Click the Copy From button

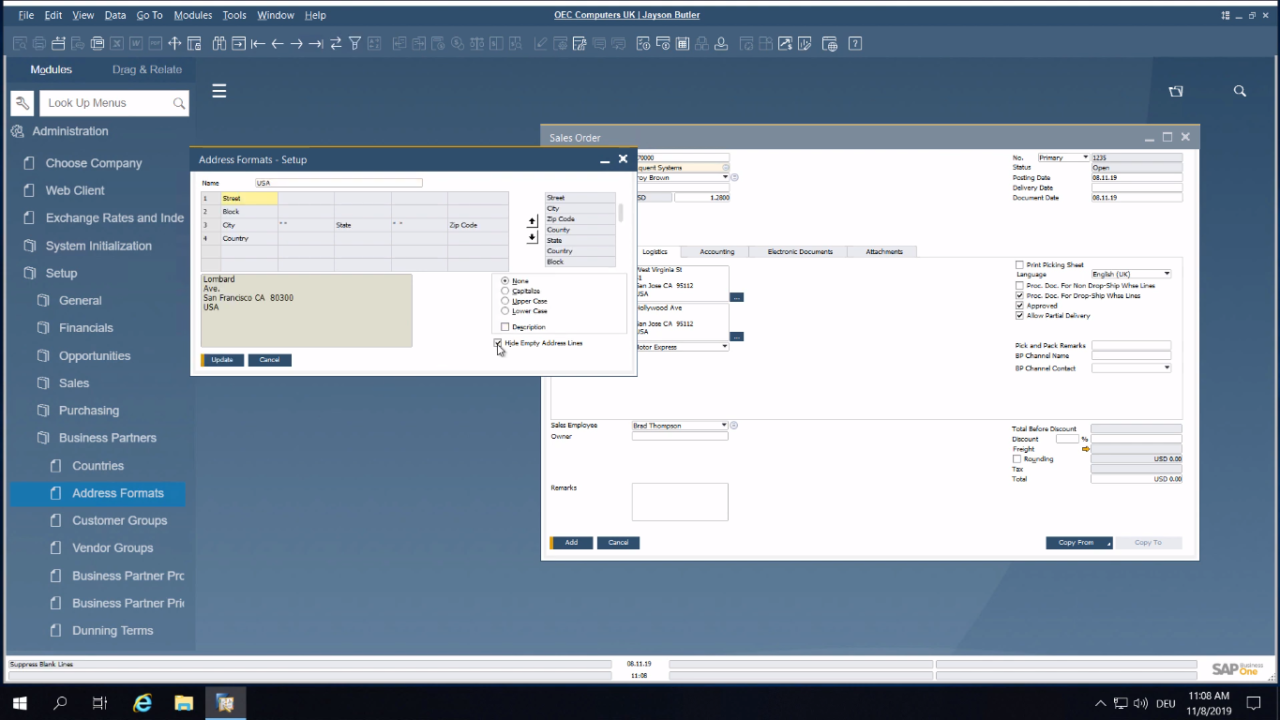(1077, 542)
